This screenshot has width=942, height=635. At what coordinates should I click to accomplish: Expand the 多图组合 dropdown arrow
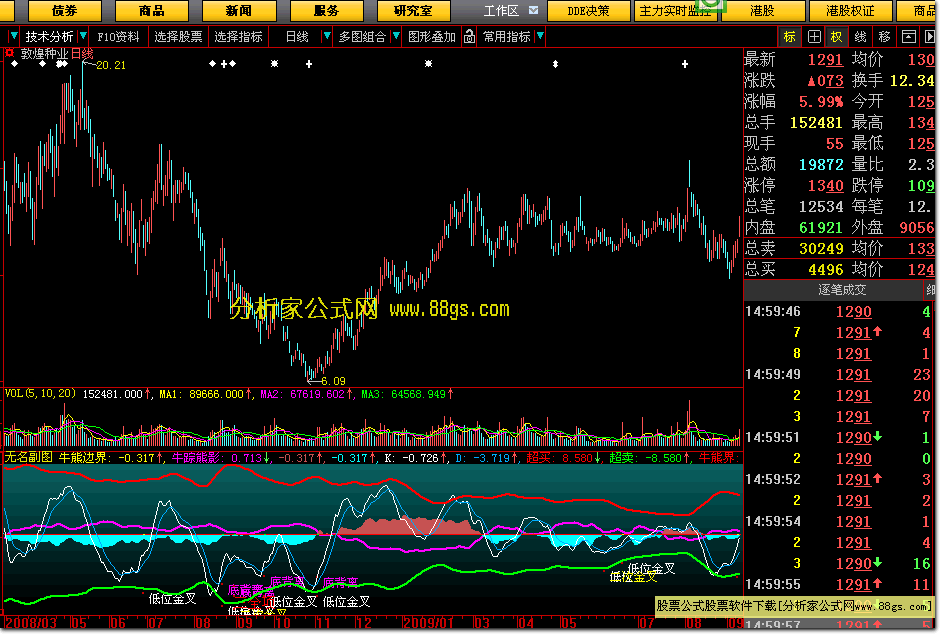396,37
